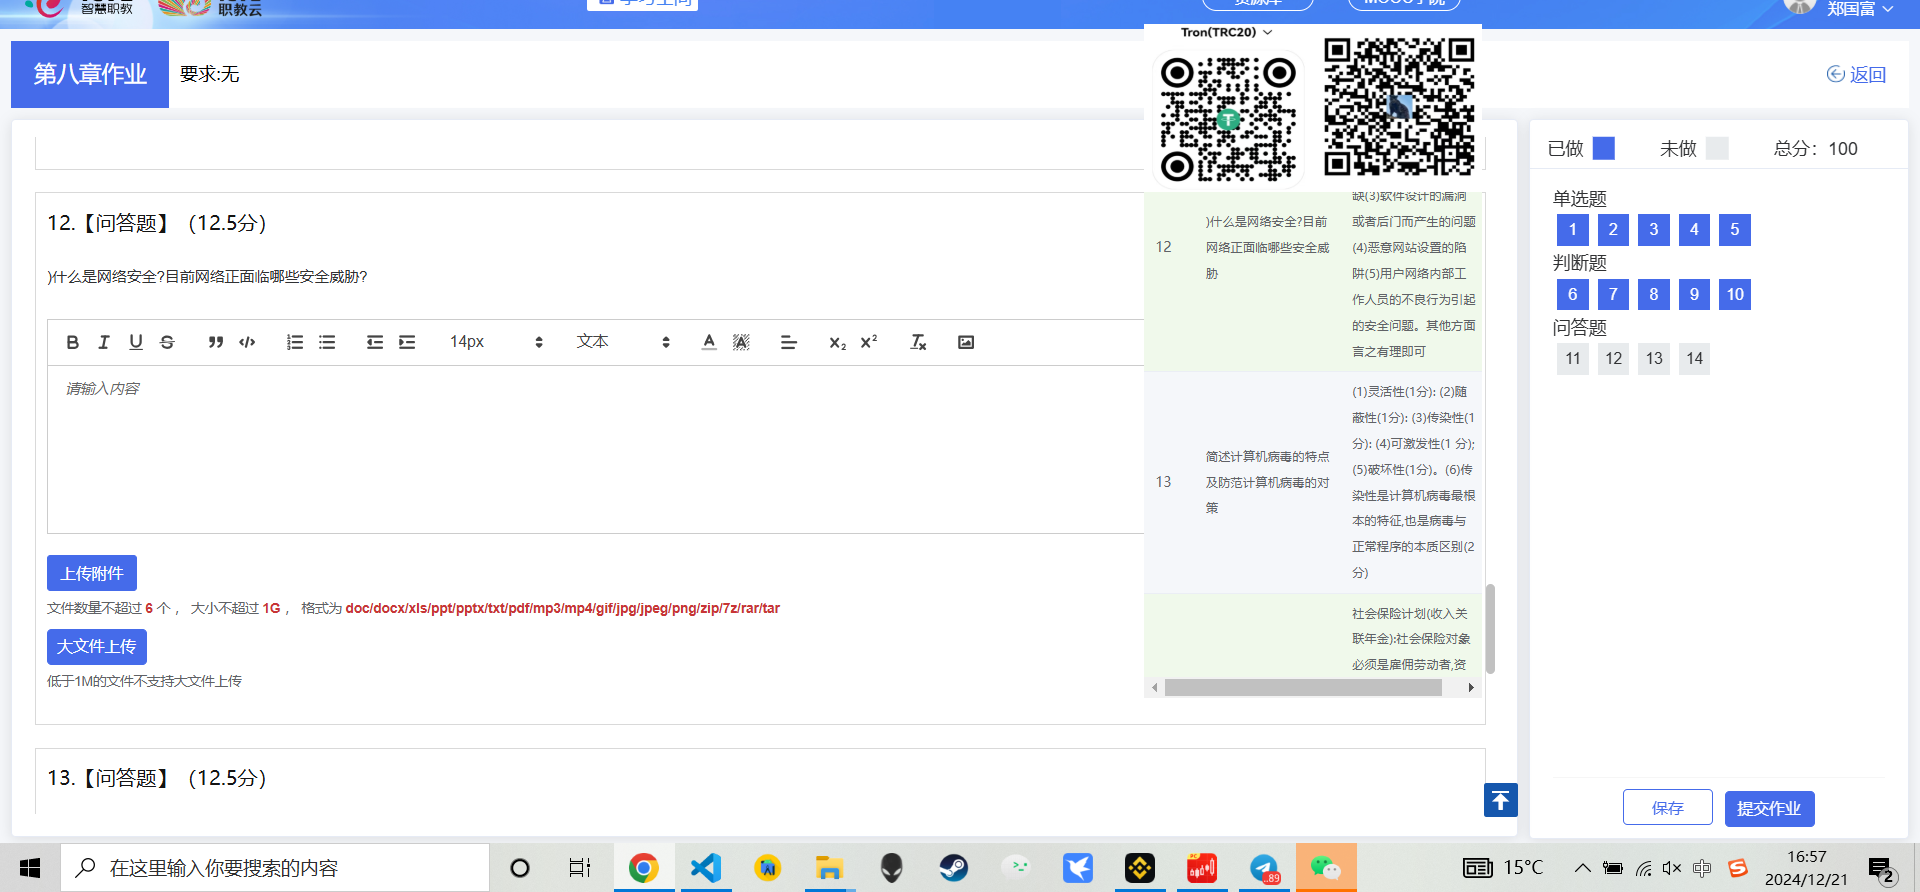Screen dimensions: 1920x892
Task: Apply ordered numbered list
Action: pos(295,342)
